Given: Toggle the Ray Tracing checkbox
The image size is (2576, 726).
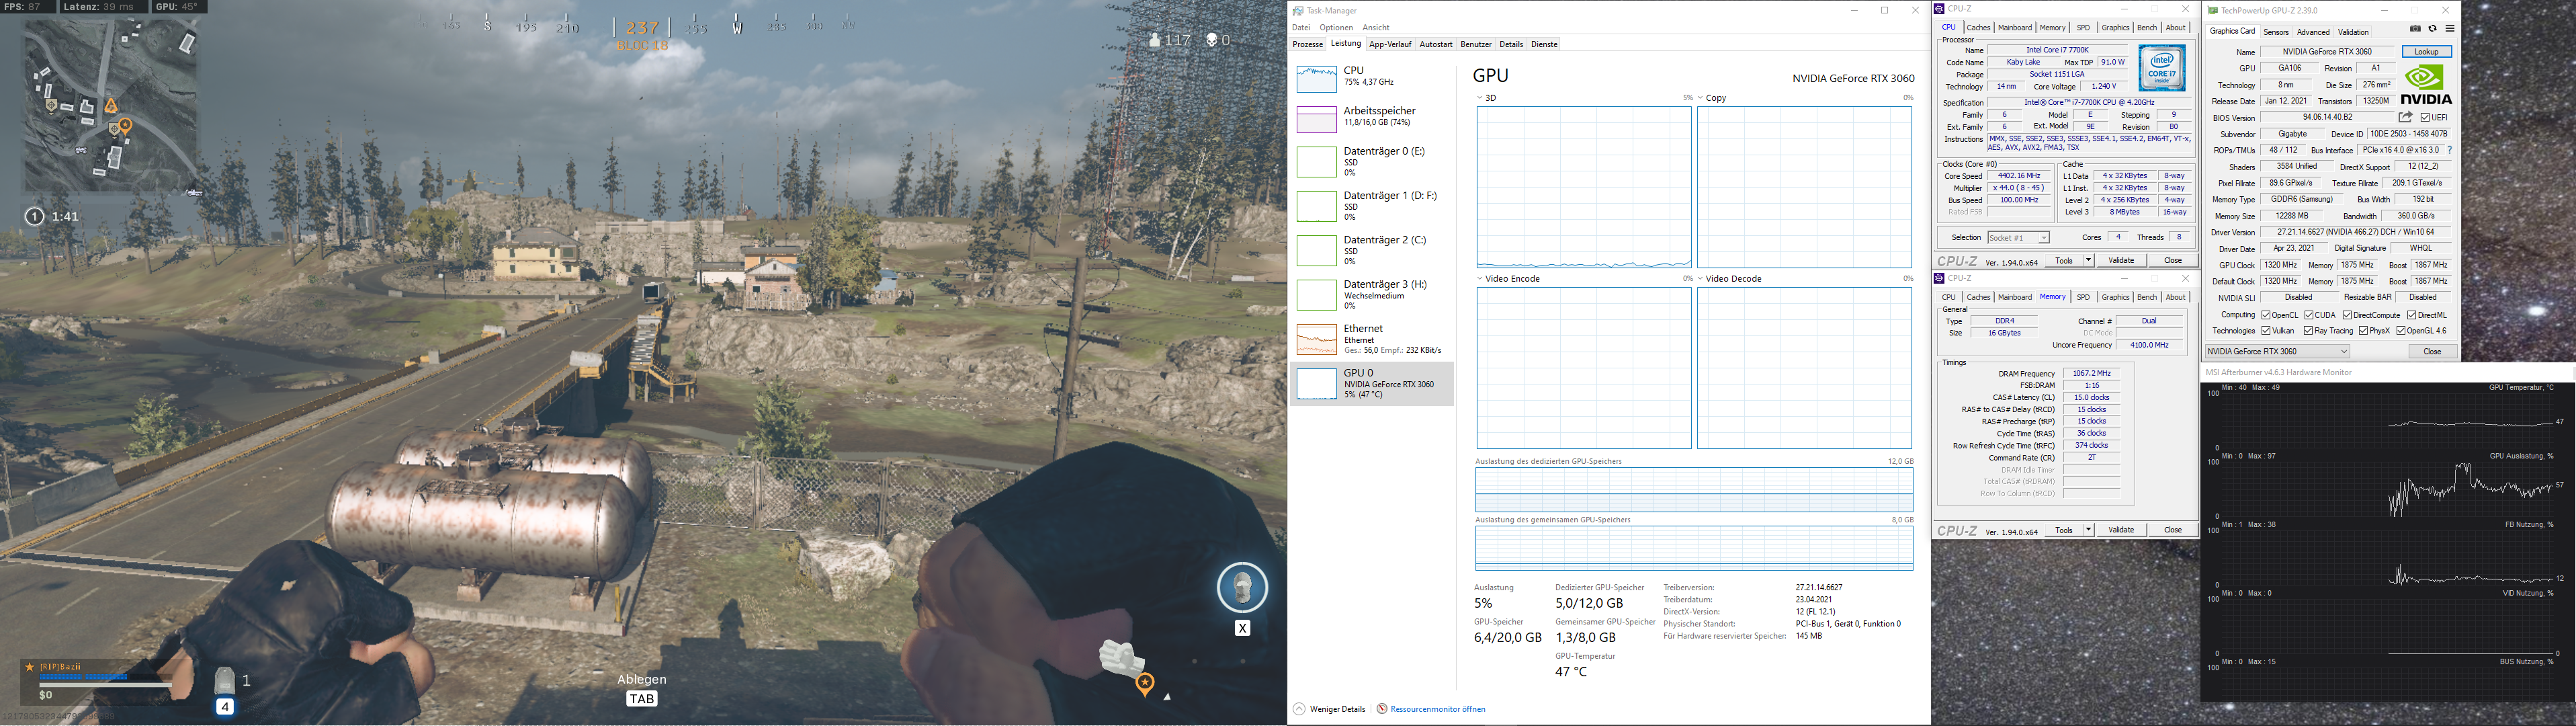Looking at the screenshot, I should (2308, 331).
